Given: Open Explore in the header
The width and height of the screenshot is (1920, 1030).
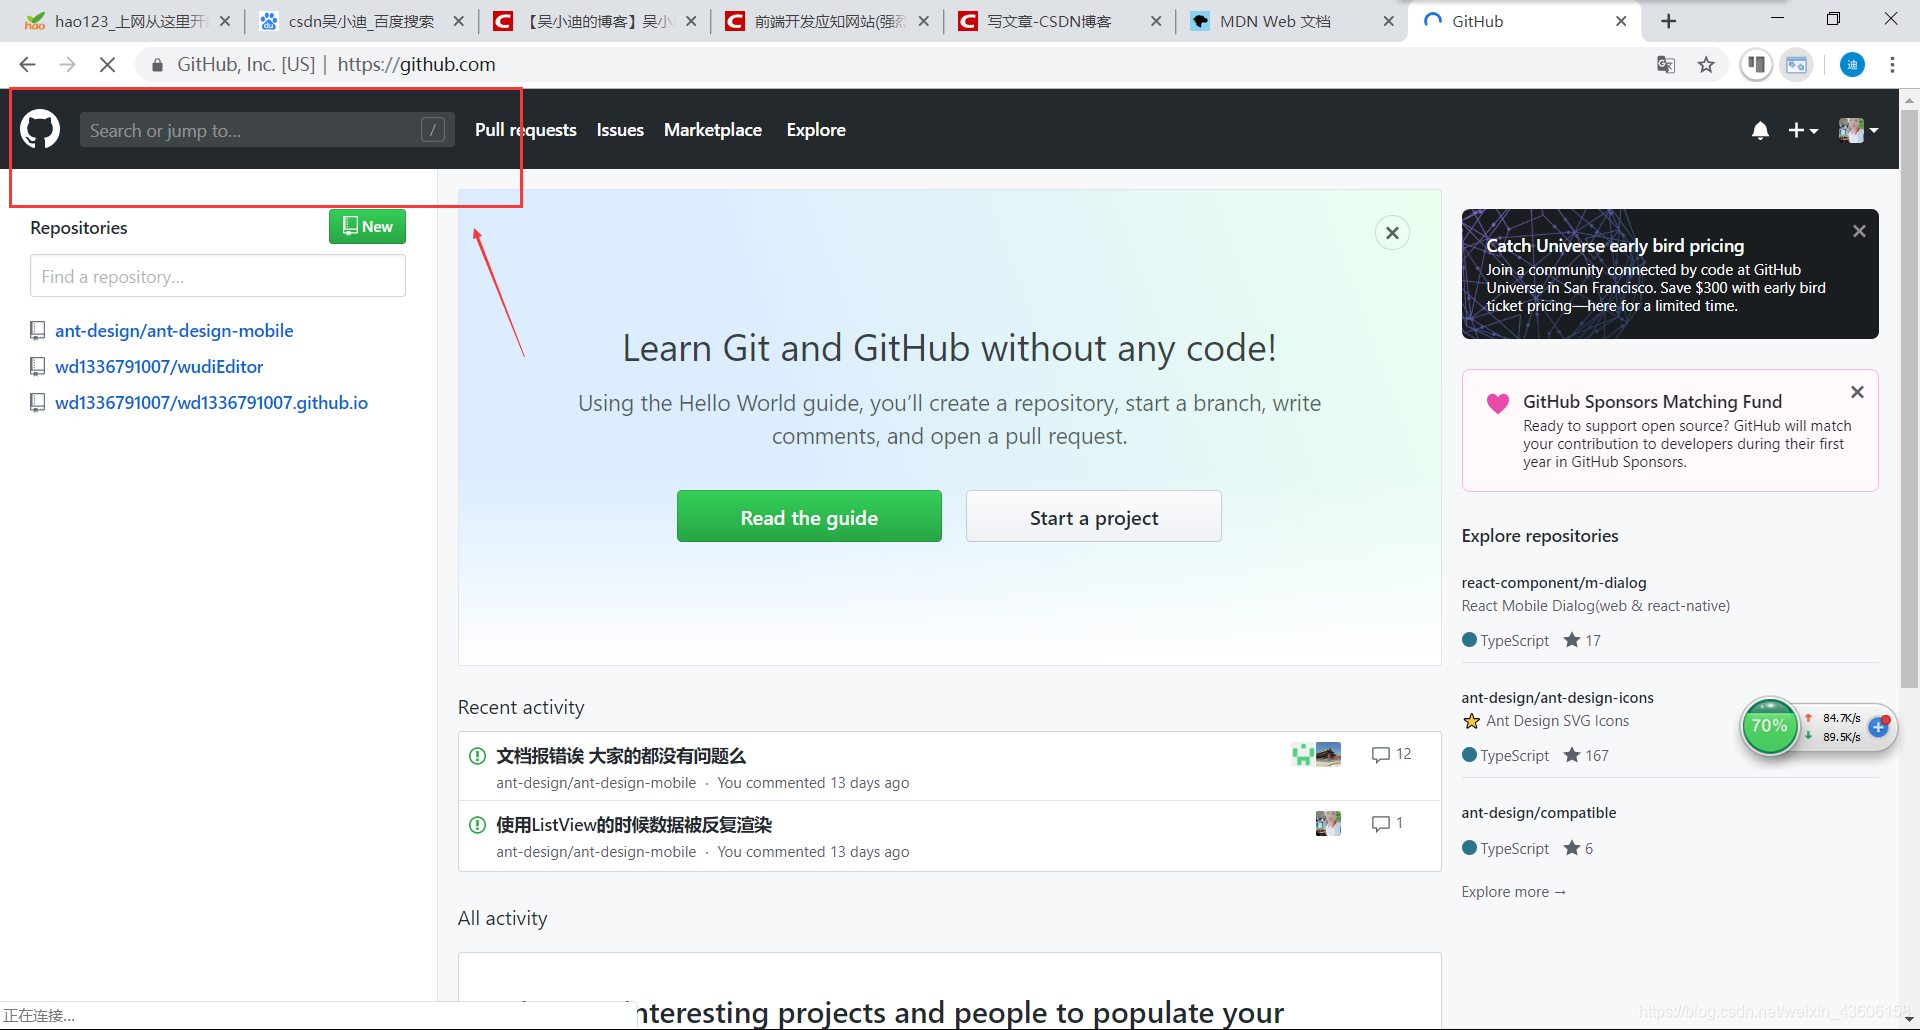Looking at the screenshot, I should tap(816, 130).
